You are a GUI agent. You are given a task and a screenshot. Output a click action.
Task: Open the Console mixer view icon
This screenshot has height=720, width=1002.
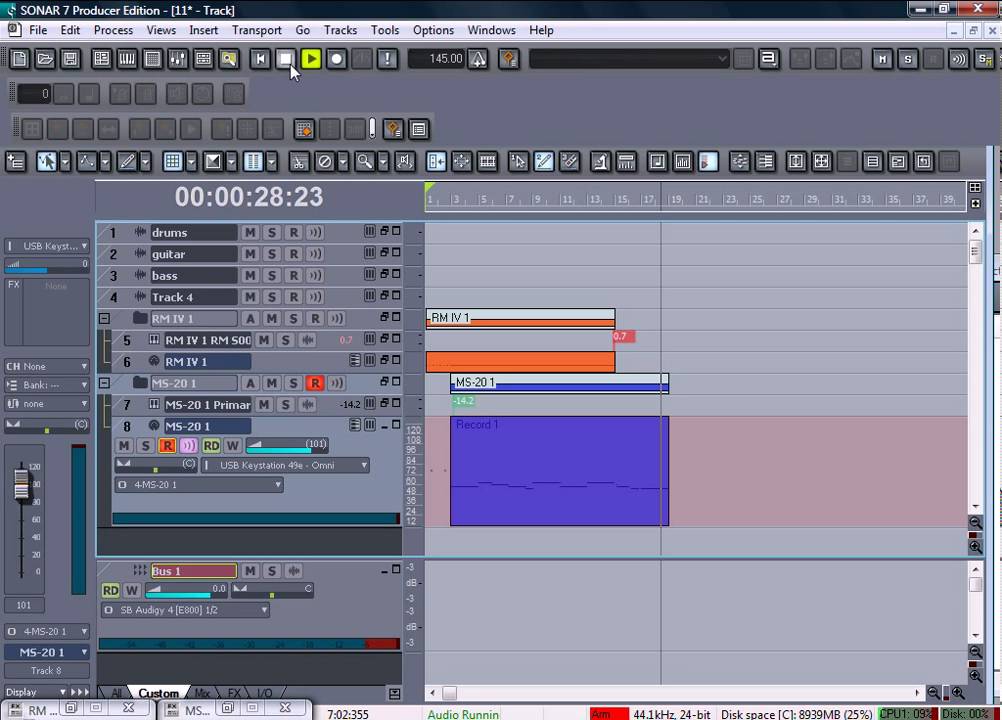(x=178, y=59)
